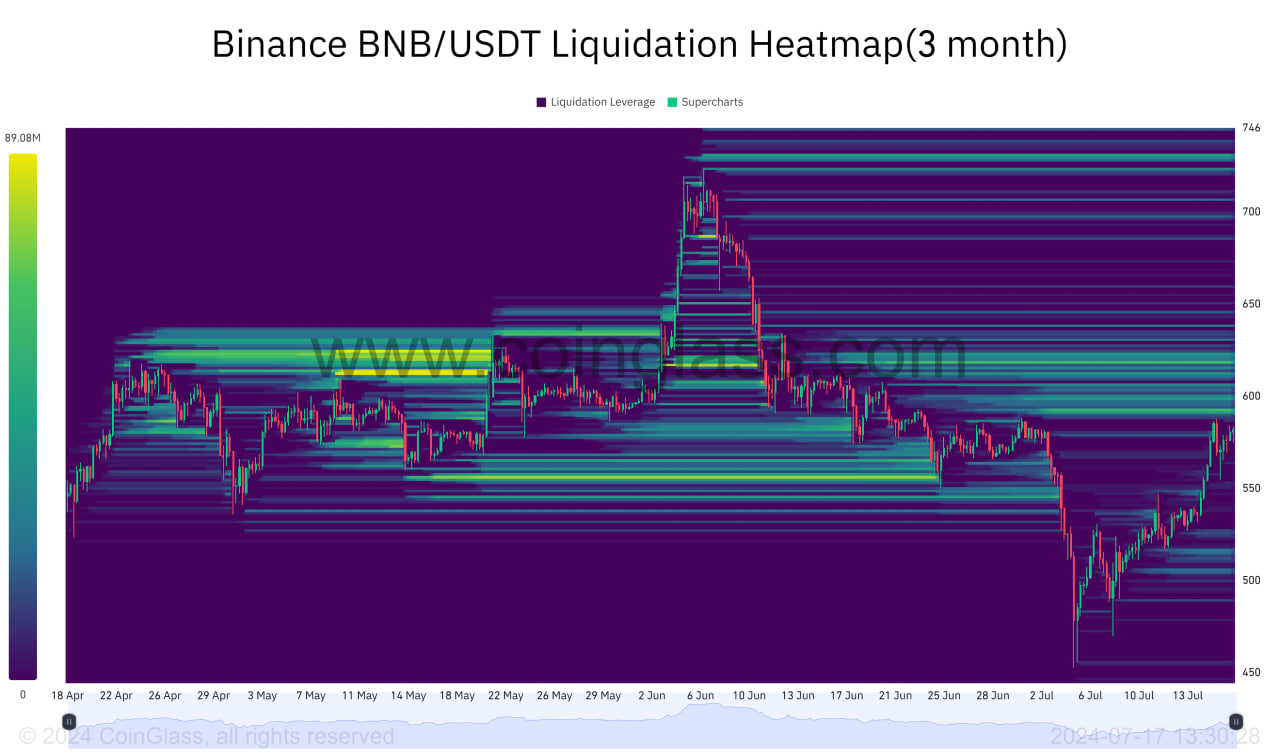Click the 0 color scale minimum label
The width and height of the screenshot is (1280, 755).
(x=23, y=695)
